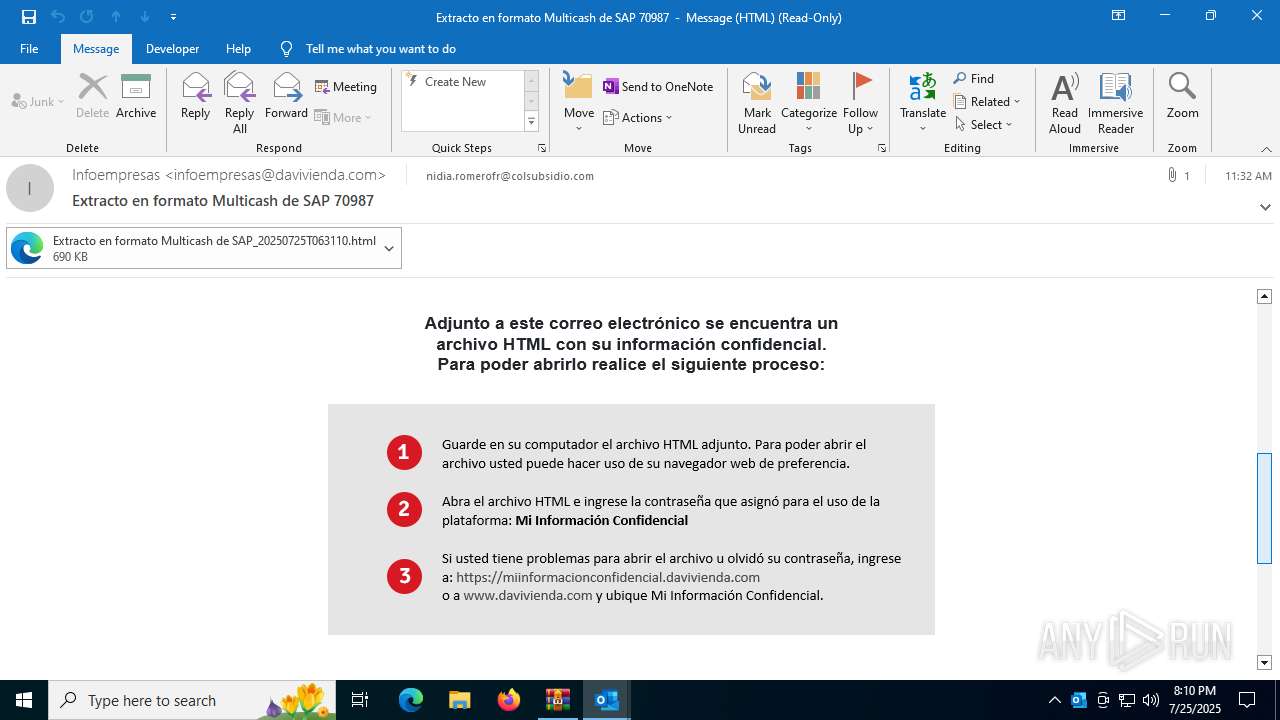
Task: Launch Firefox from the taskbar
Action: 508,700
